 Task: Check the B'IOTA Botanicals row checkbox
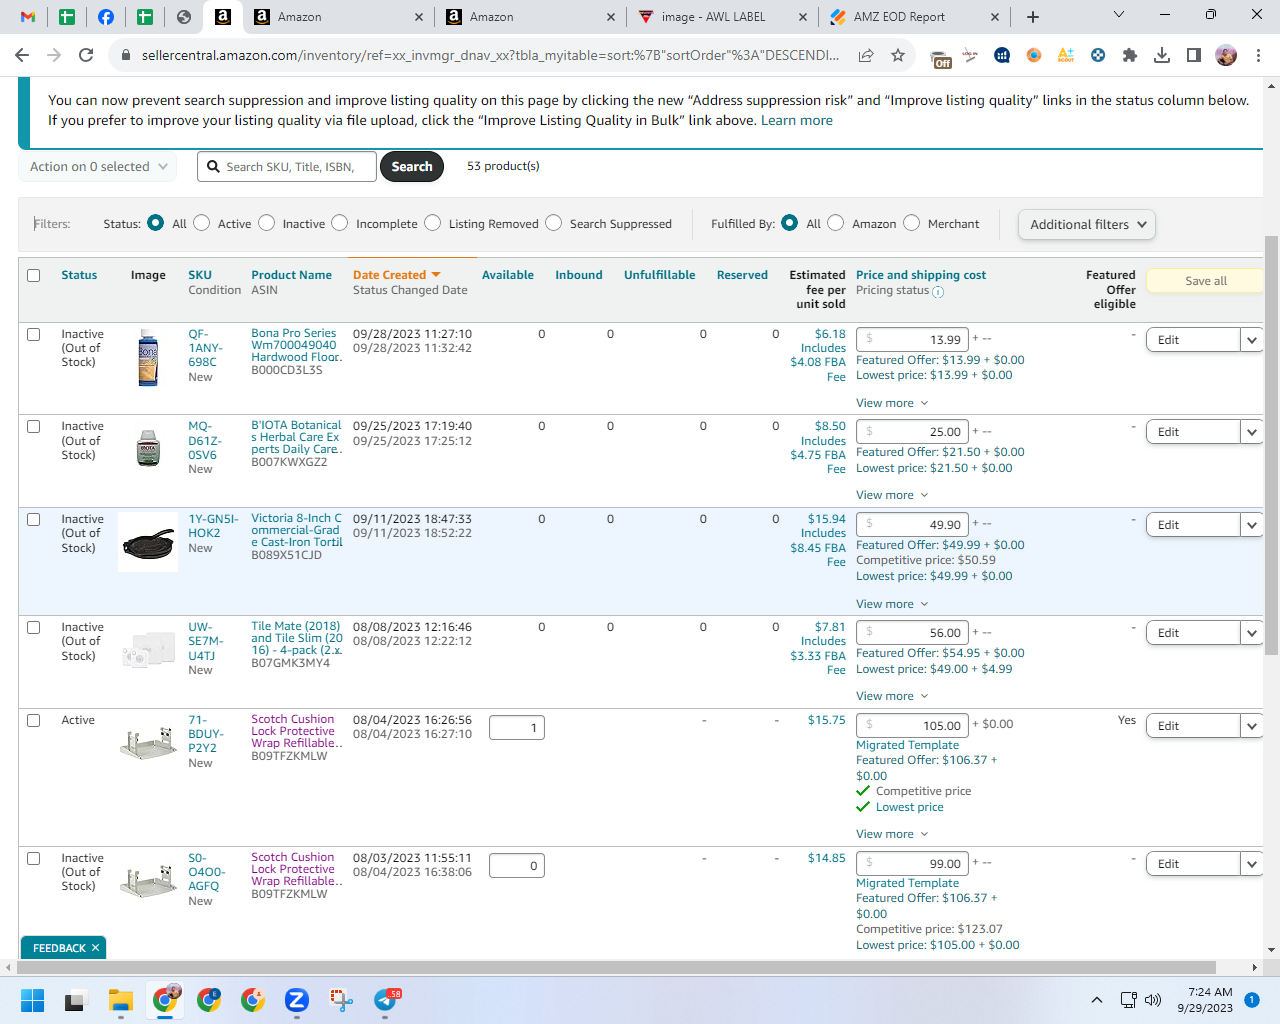coord(34,426)
